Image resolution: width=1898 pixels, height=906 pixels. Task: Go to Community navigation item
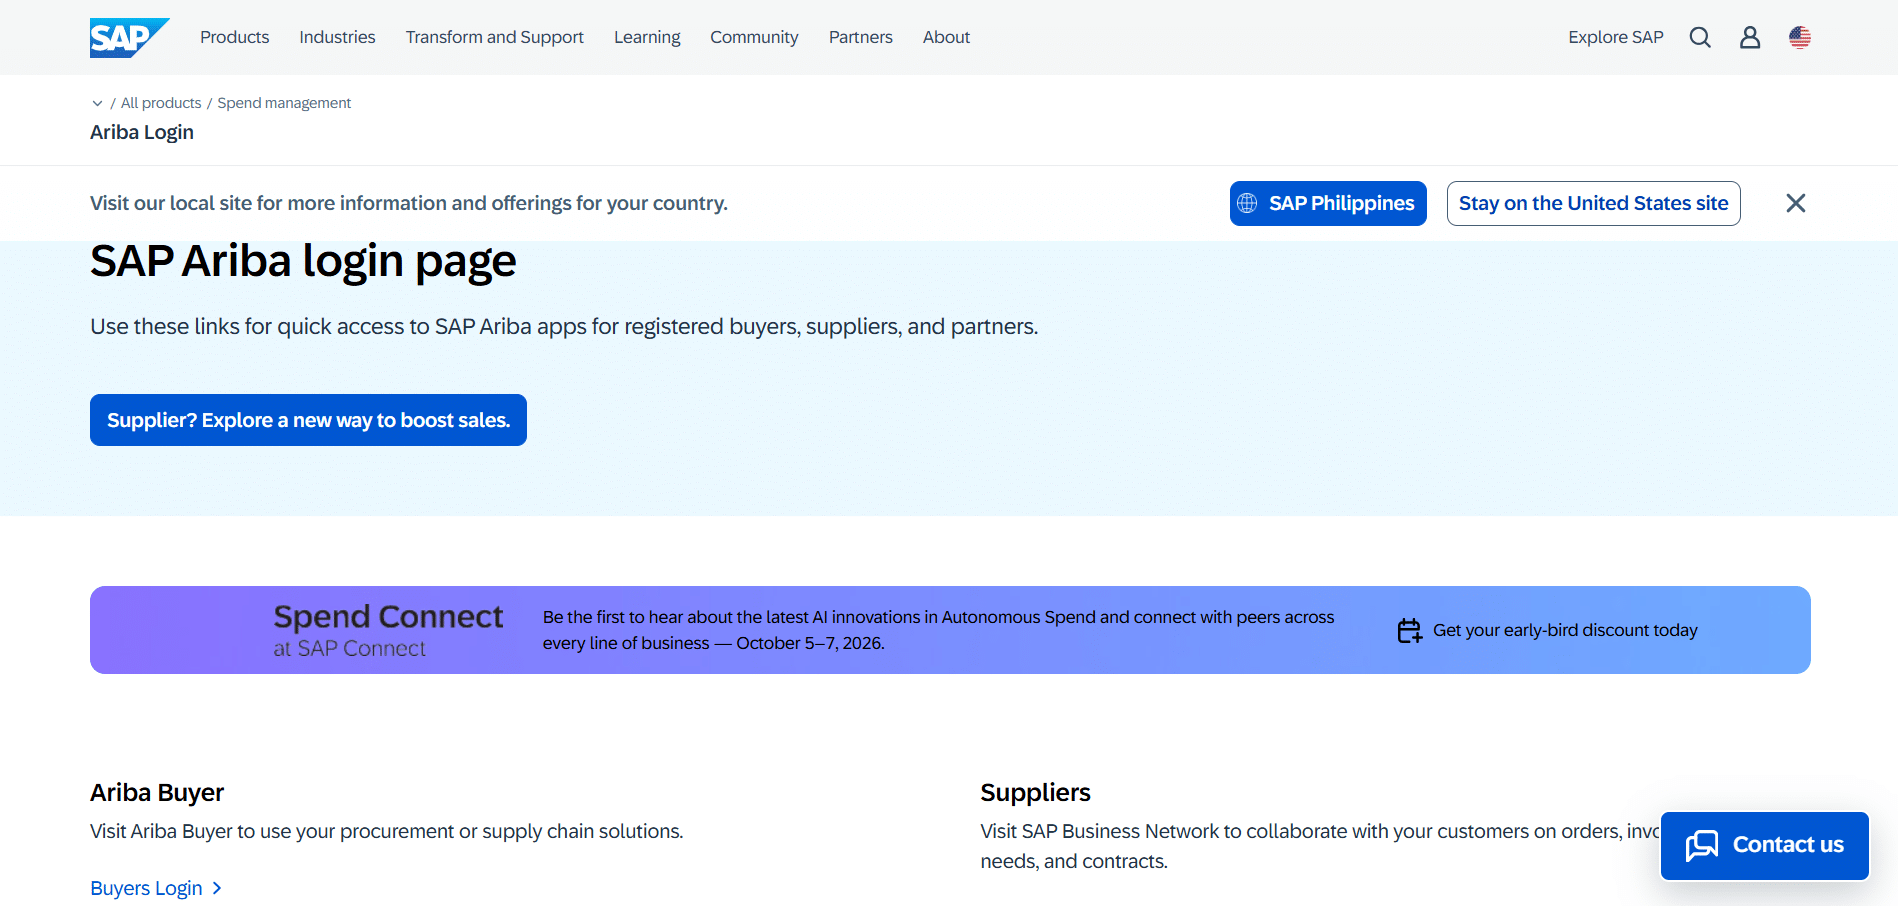[754, 37]
